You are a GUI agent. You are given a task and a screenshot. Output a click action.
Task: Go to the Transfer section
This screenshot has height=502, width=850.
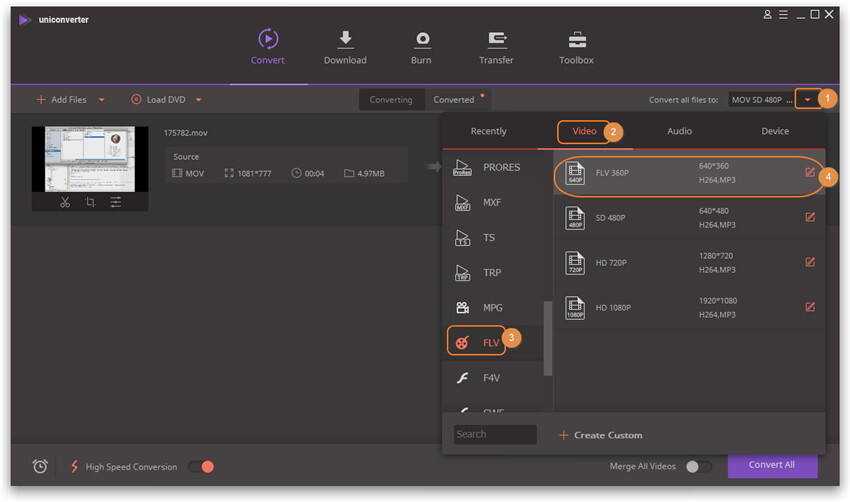496,39
